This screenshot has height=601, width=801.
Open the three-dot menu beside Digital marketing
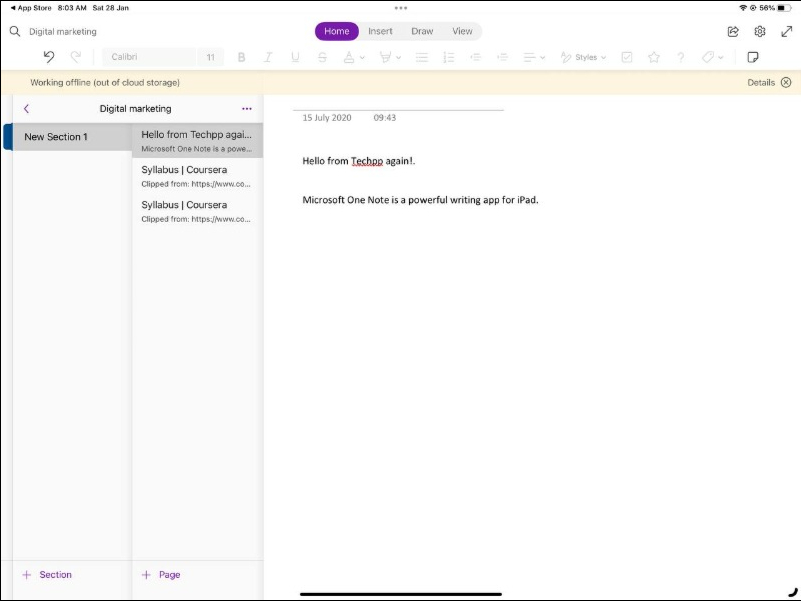247,108
